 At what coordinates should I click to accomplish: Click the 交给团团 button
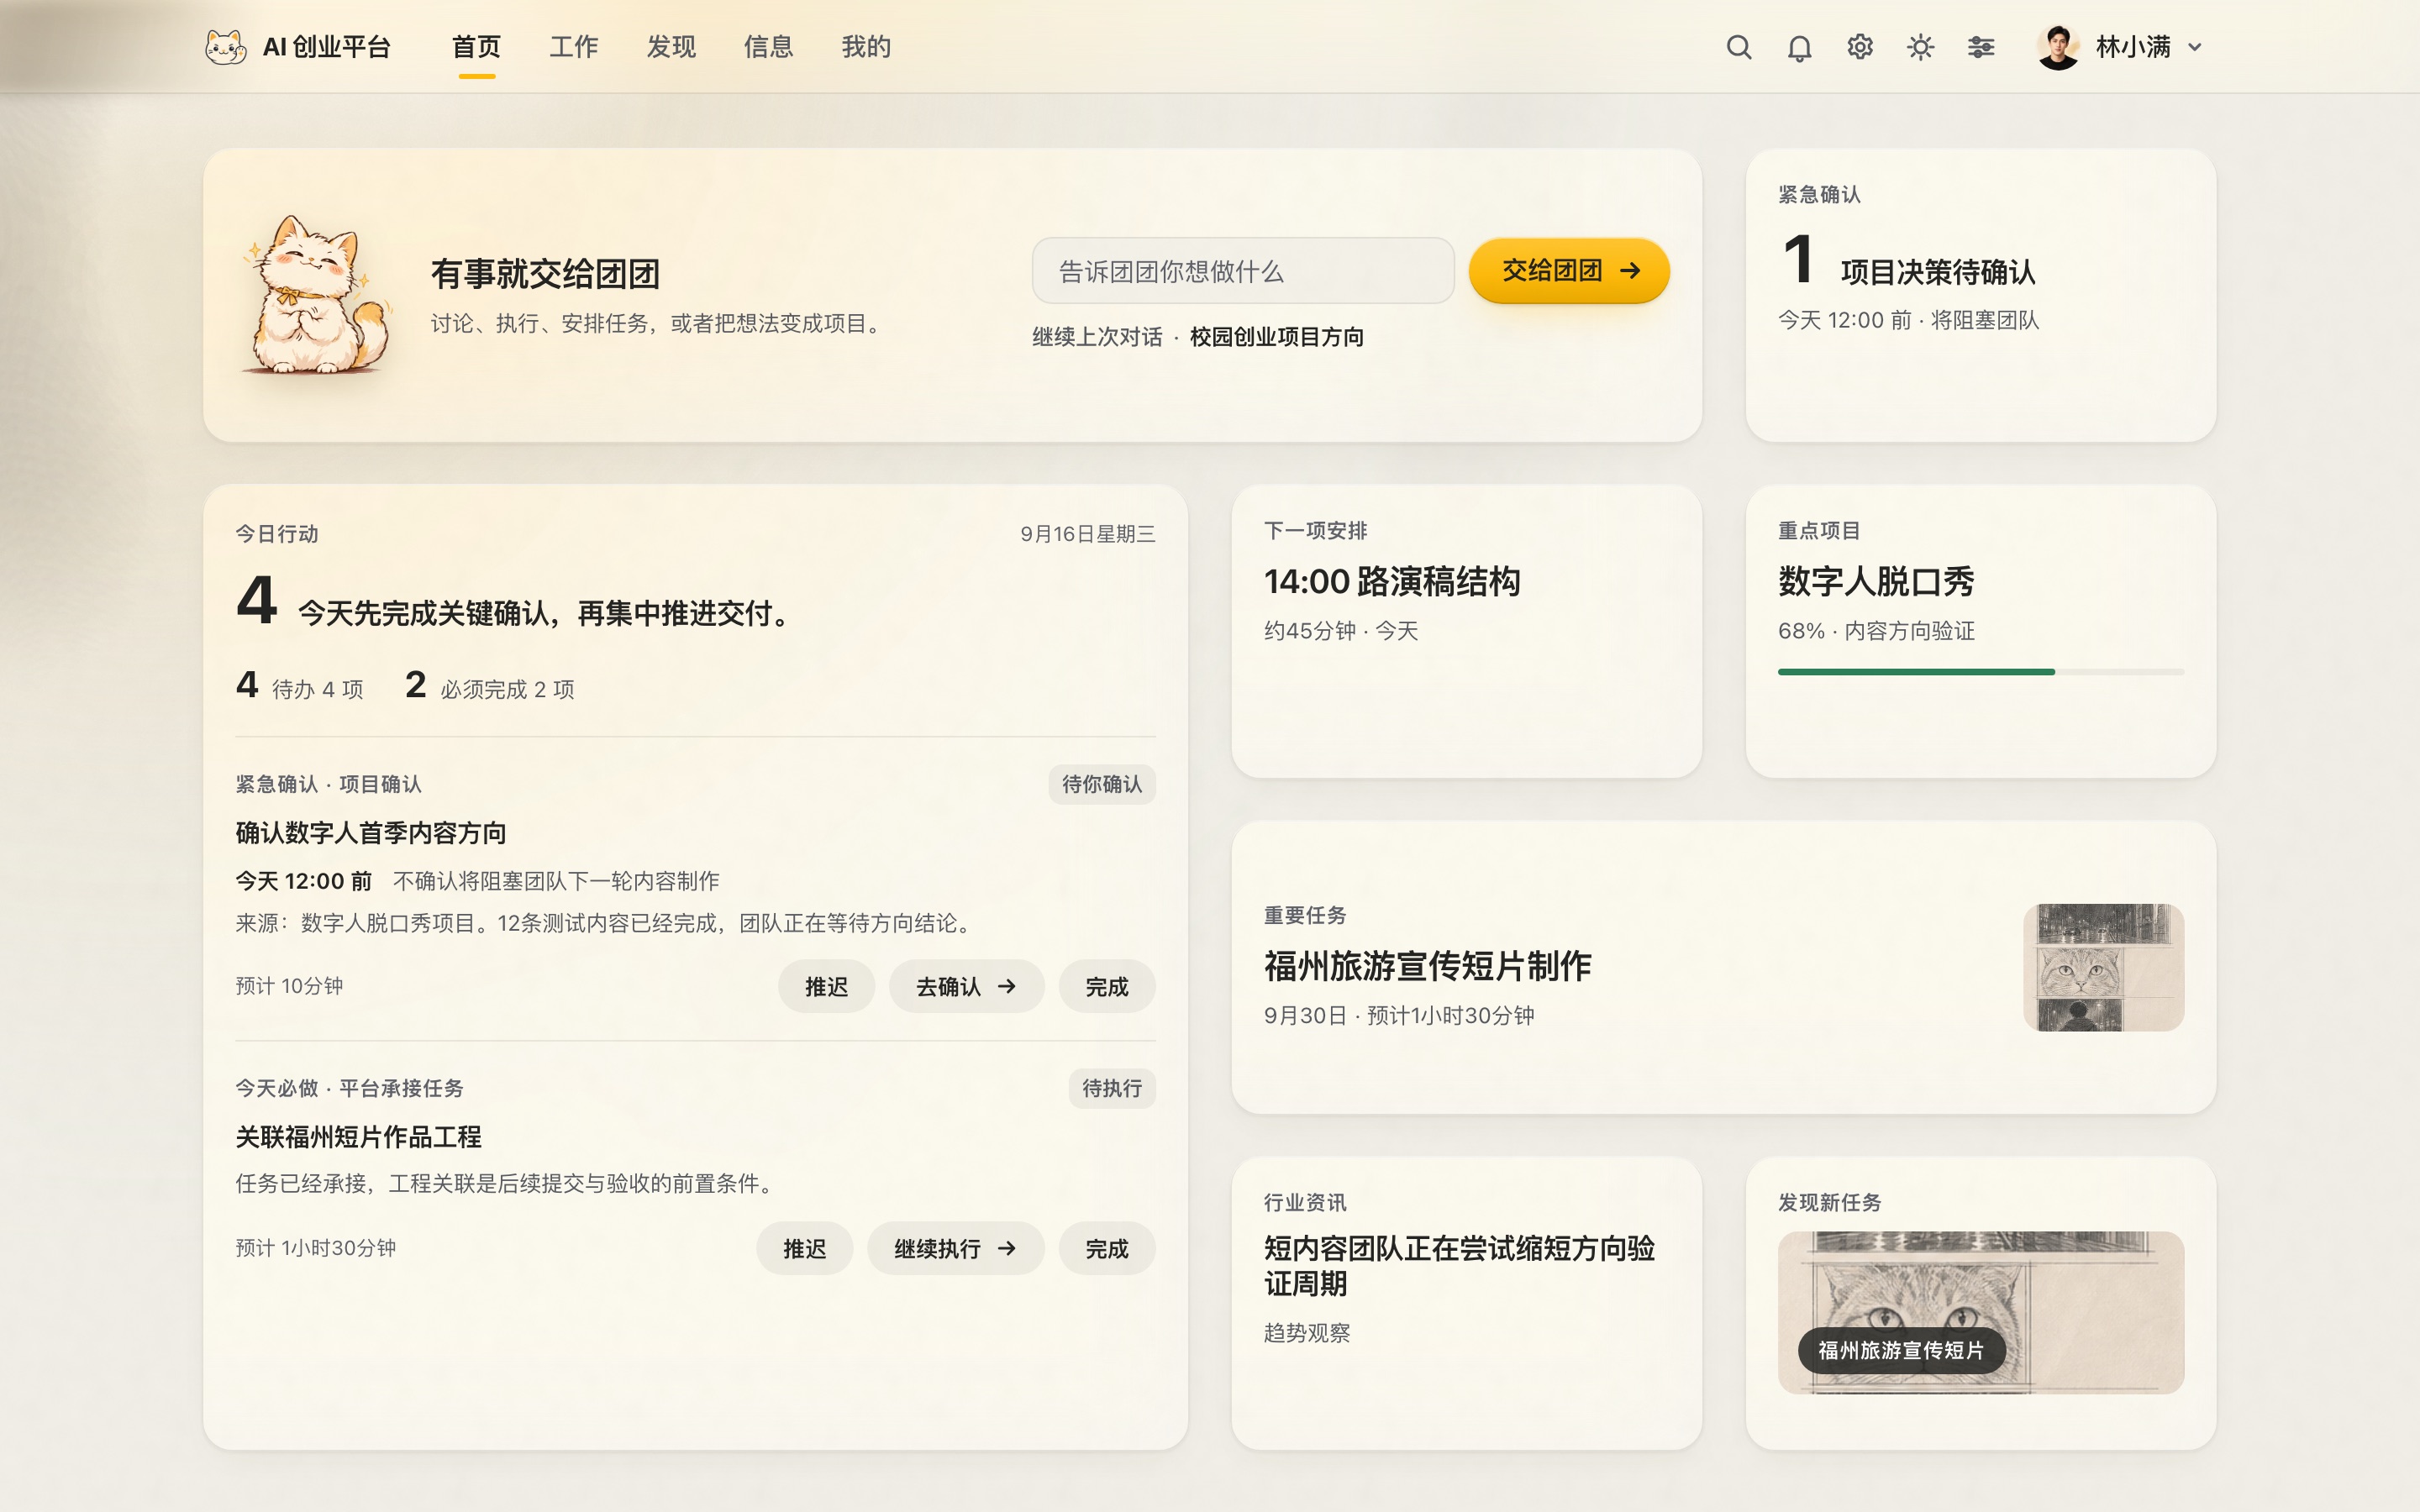click(1569, 270)
